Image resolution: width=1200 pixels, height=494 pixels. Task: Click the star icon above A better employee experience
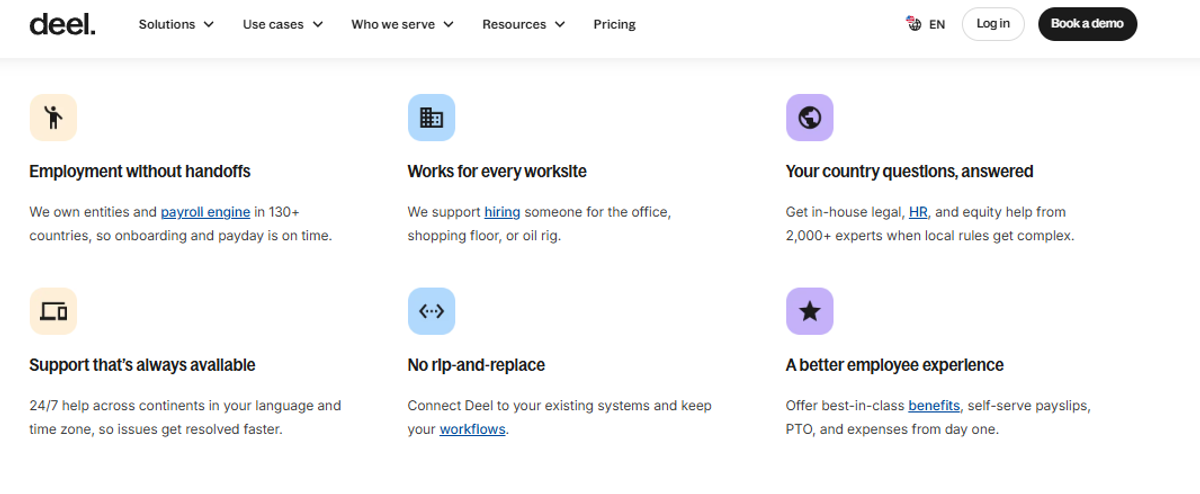click(x=810, y=311)
